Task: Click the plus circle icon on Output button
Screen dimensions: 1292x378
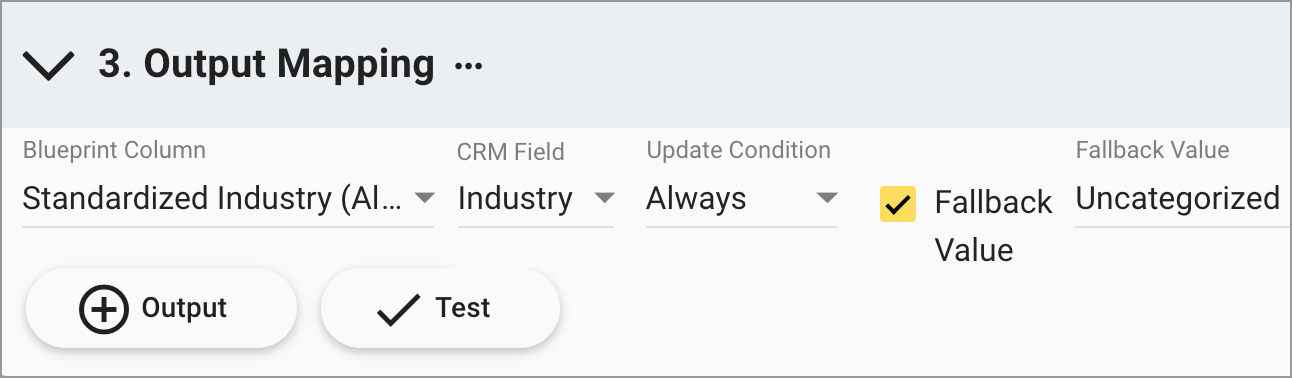Action: pyautogui.click(x=103, y=308)
